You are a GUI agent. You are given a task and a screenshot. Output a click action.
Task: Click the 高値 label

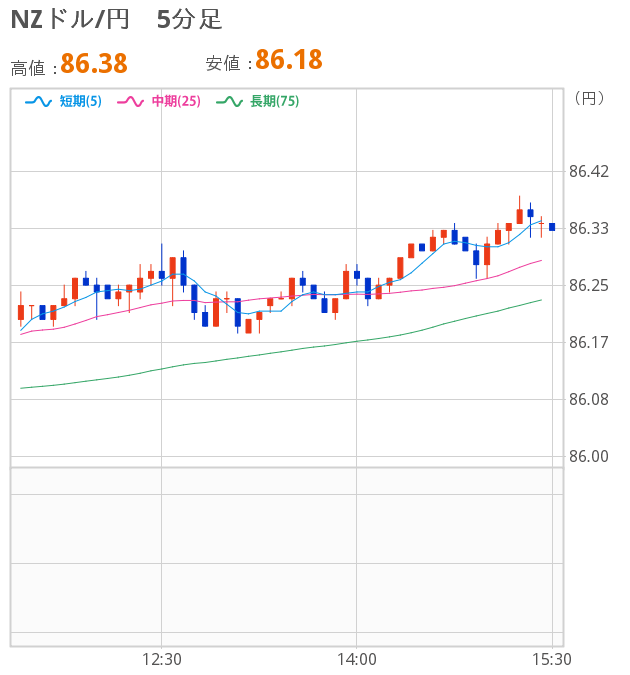tap(28, 68)
